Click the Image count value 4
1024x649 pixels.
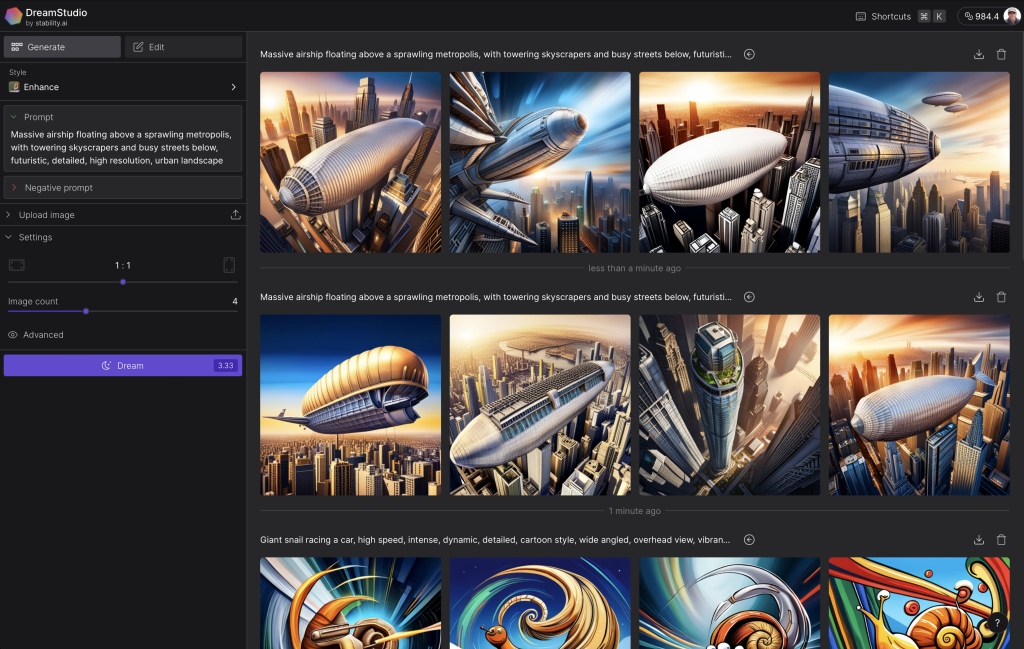click(x=235, y=302)
